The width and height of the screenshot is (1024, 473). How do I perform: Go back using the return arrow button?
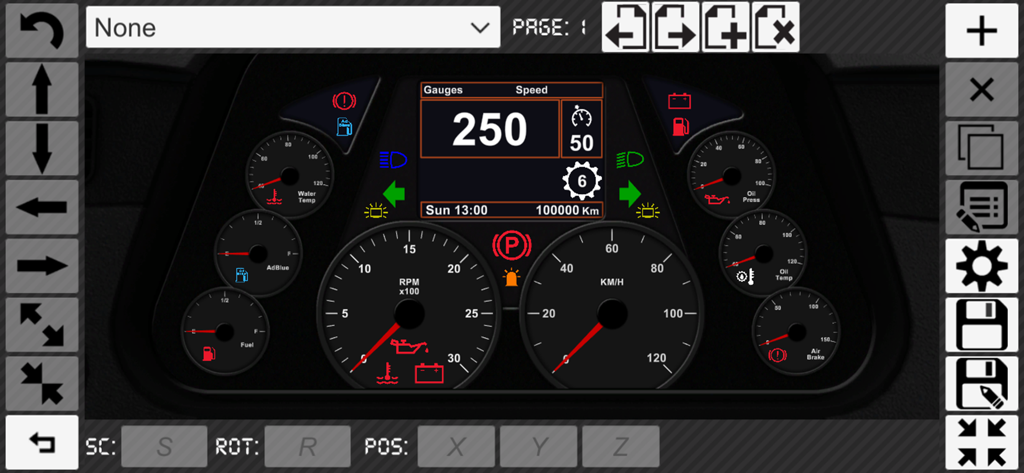pos(42,444)
